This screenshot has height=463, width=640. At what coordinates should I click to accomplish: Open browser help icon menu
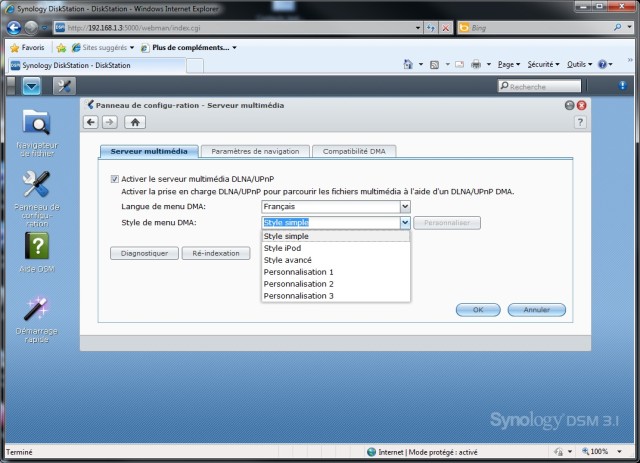[x=605, y=64]
